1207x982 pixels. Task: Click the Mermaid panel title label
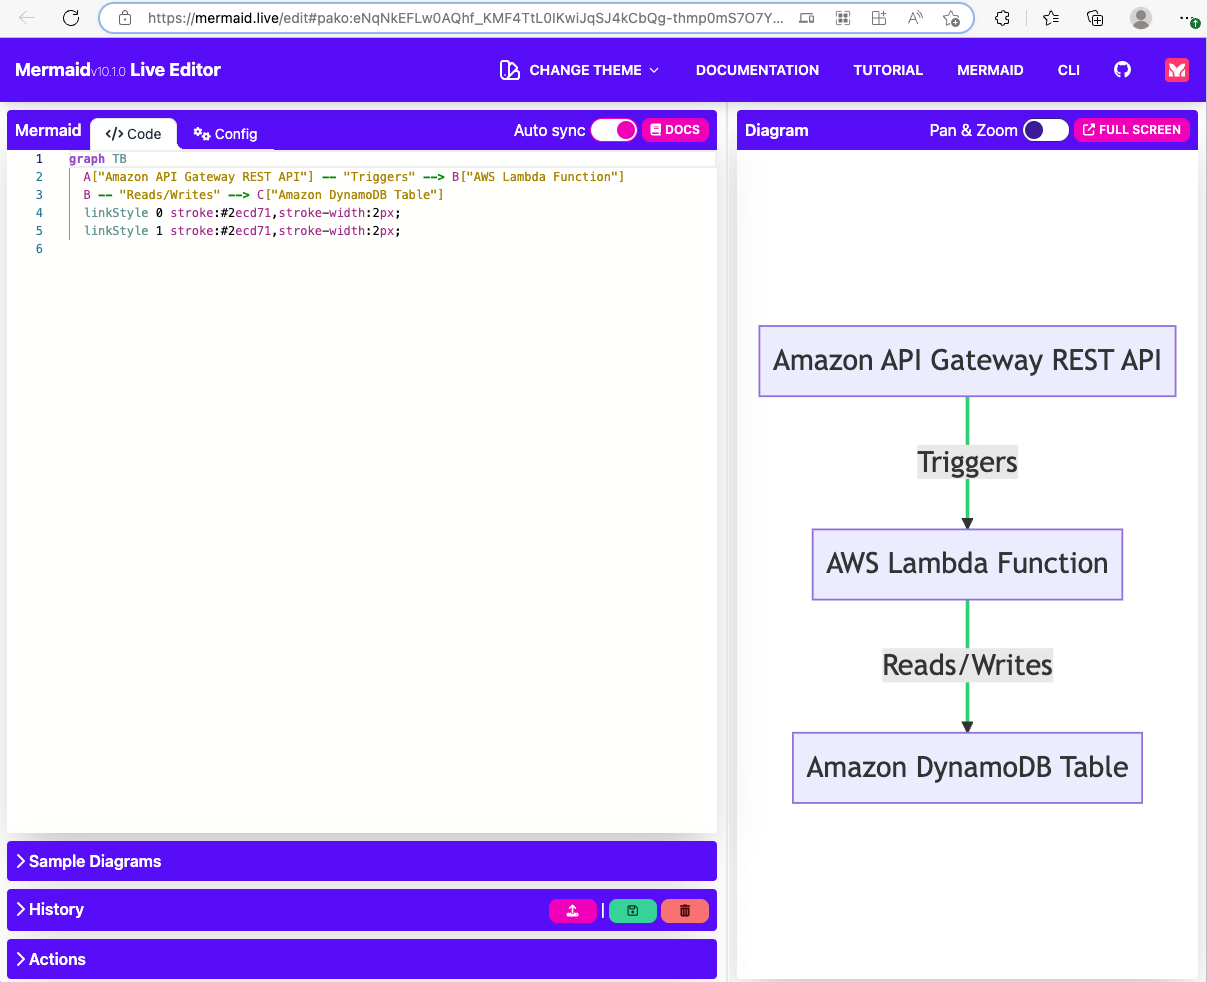[x=48, y=130]
